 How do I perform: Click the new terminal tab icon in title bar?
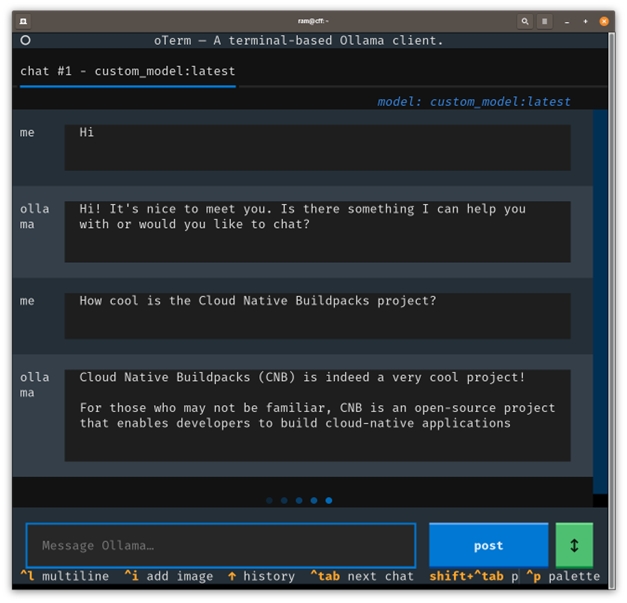23,21
